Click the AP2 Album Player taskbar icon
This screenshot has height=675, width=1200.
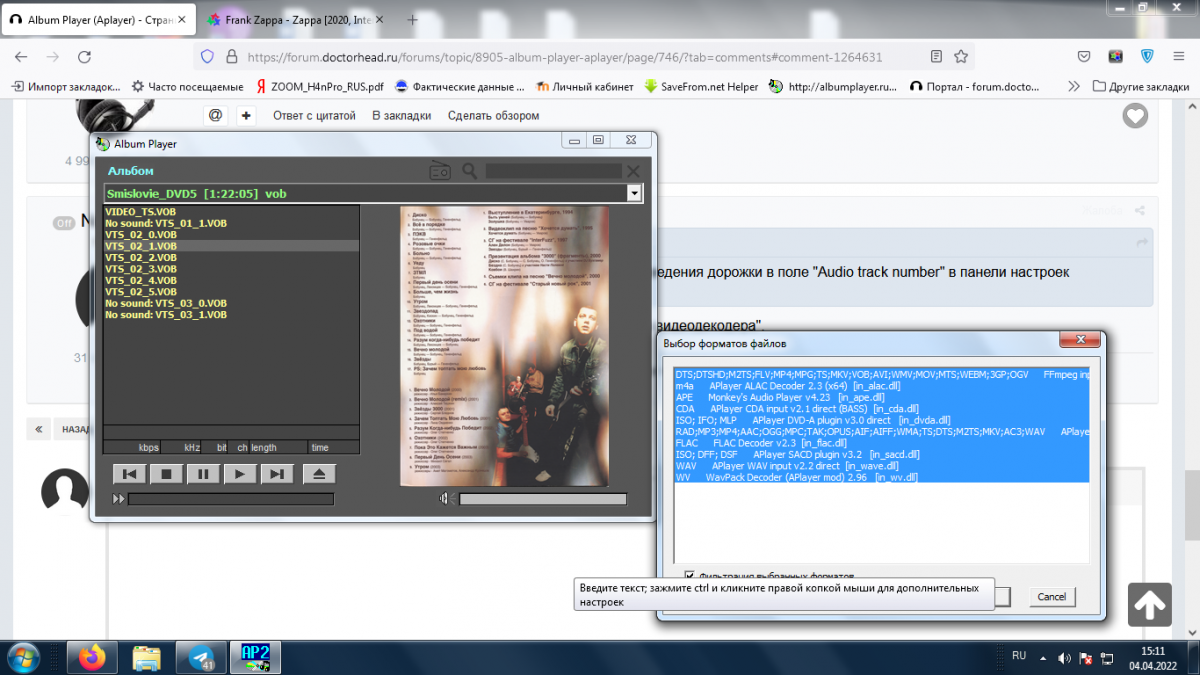pyautogui.click(x=255, y=657)
